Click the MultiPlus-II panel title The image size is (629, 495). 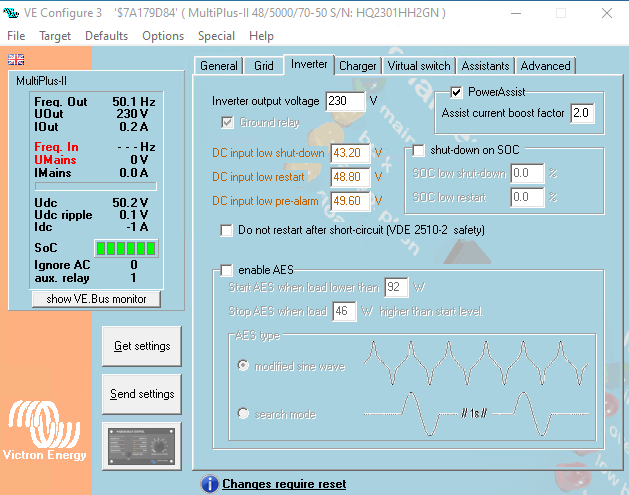click(x=41, y=81)
